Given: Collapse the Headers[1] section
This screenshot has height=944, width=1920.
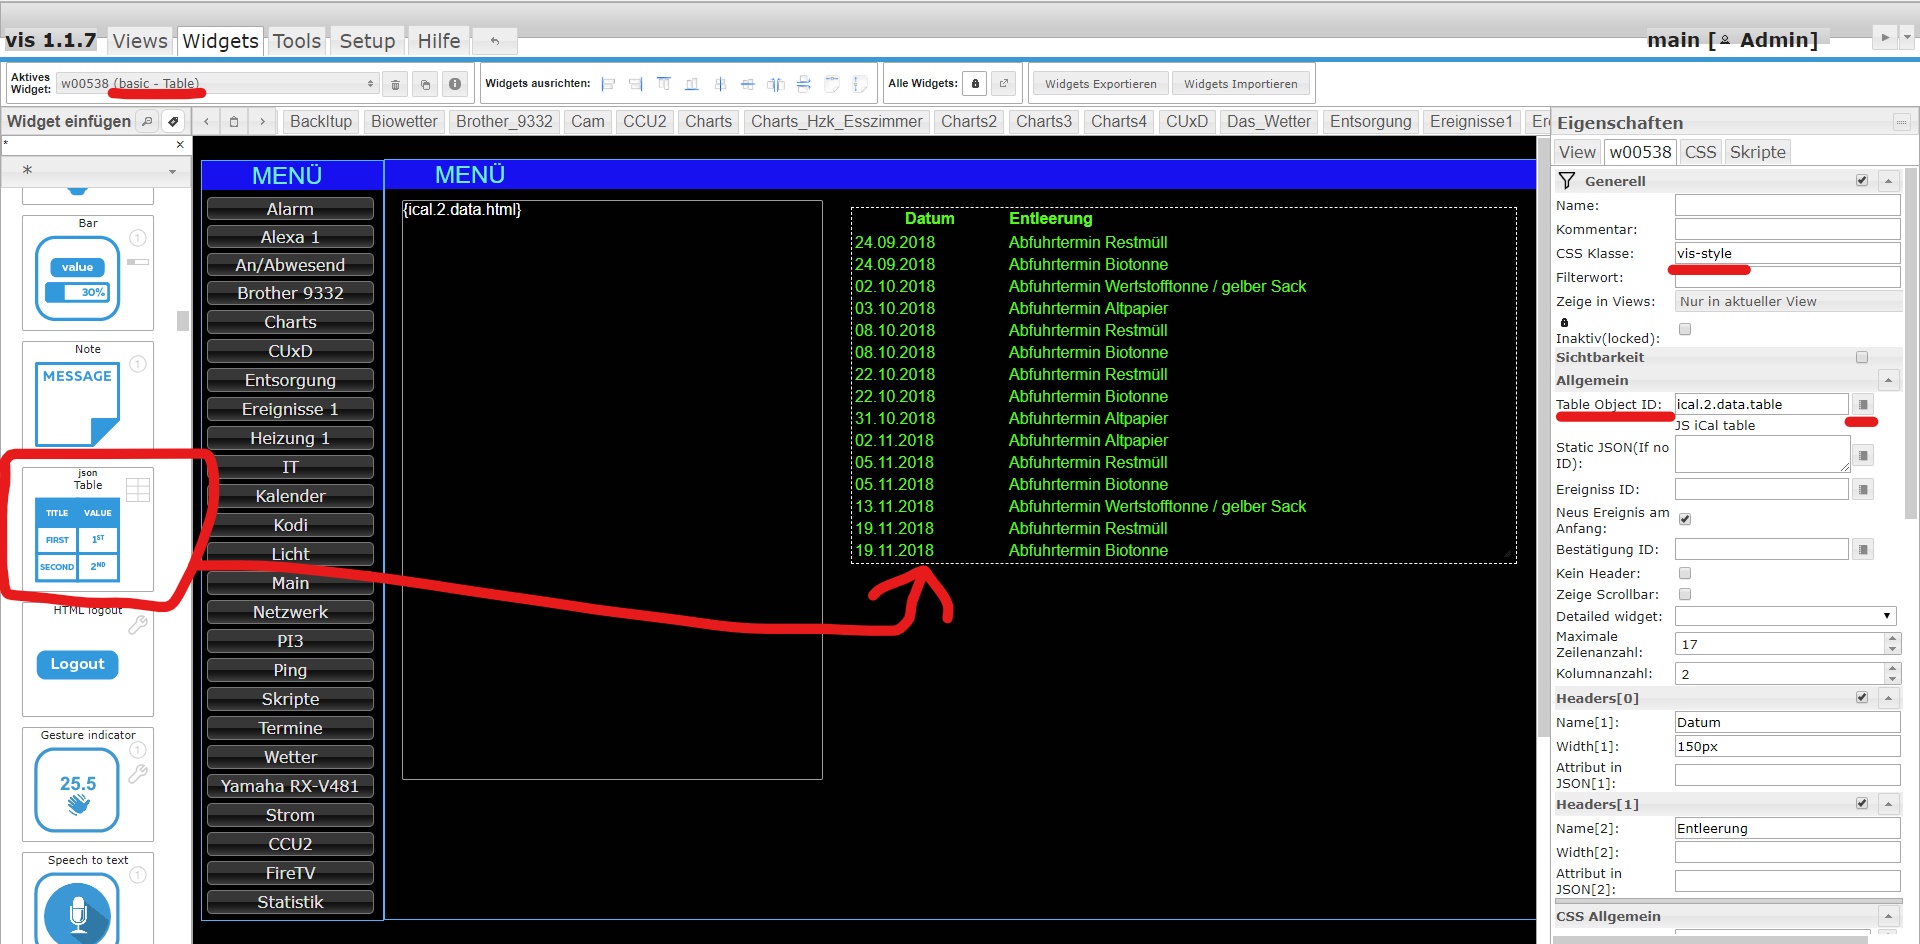Looking at the screenshot, I should [1888, 804].
